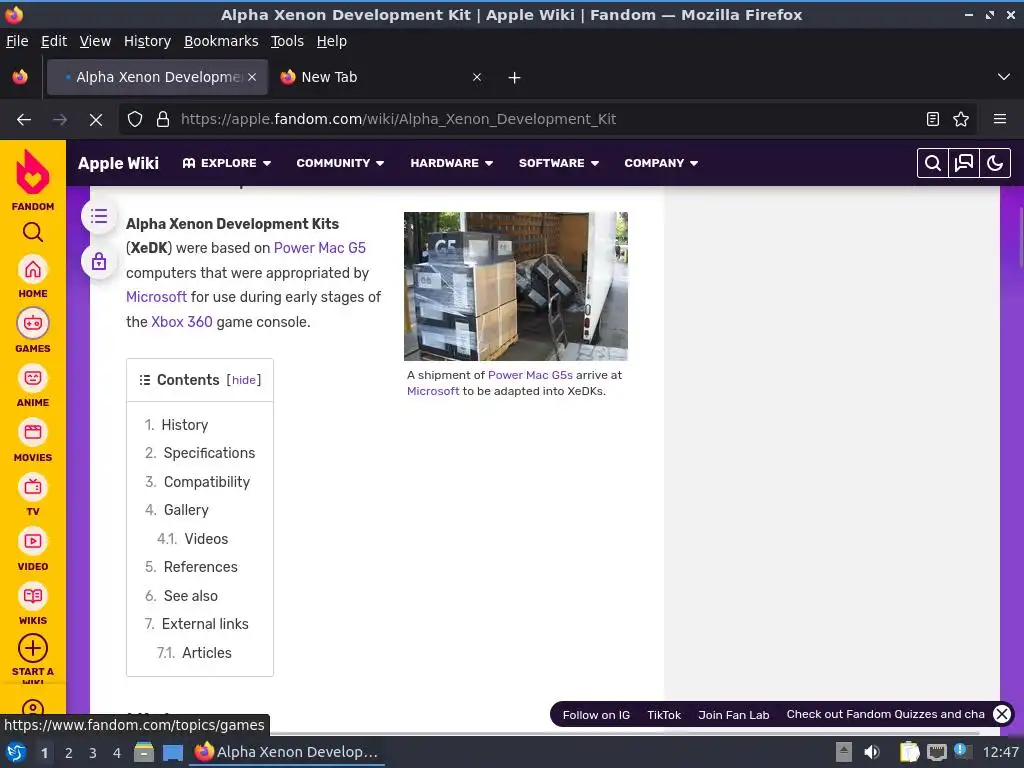
Task: Click the Apple Wiki title
Action: click(118, 163)
